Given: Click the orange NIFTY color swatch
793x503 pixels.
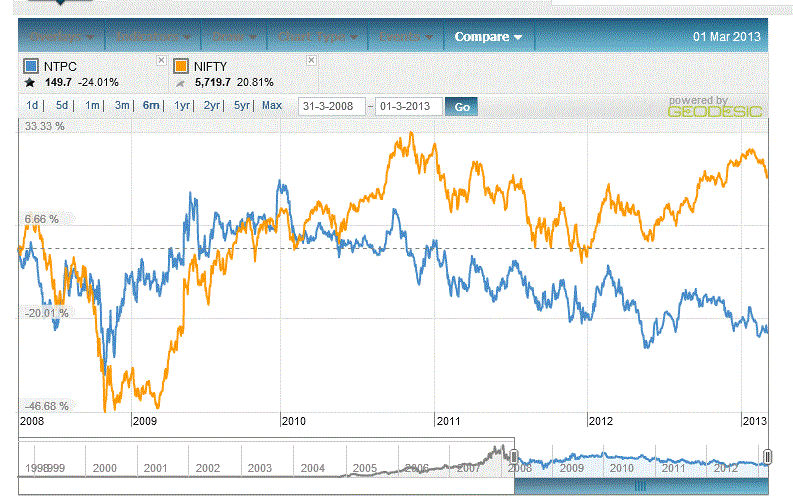Looking at the screenshot, I should [x=181, y=66].
